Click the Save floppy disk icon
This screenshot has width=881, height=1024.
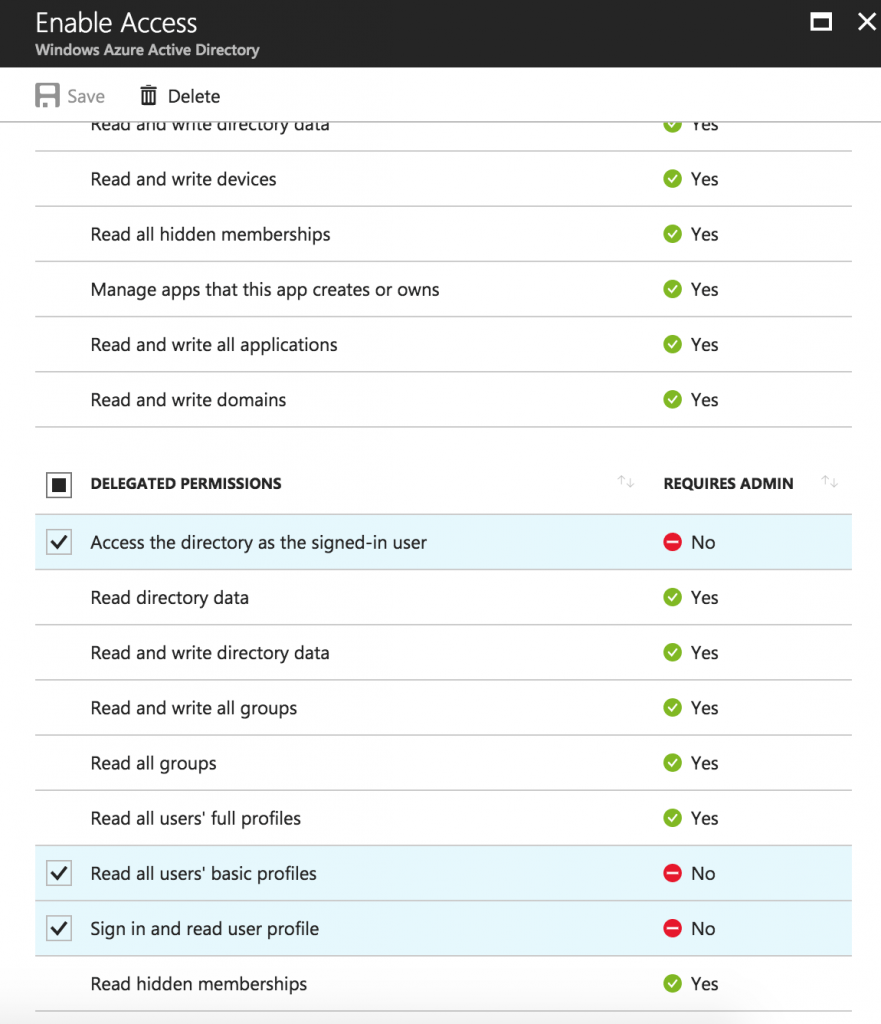pyautogui.click(x=47, y=96)
